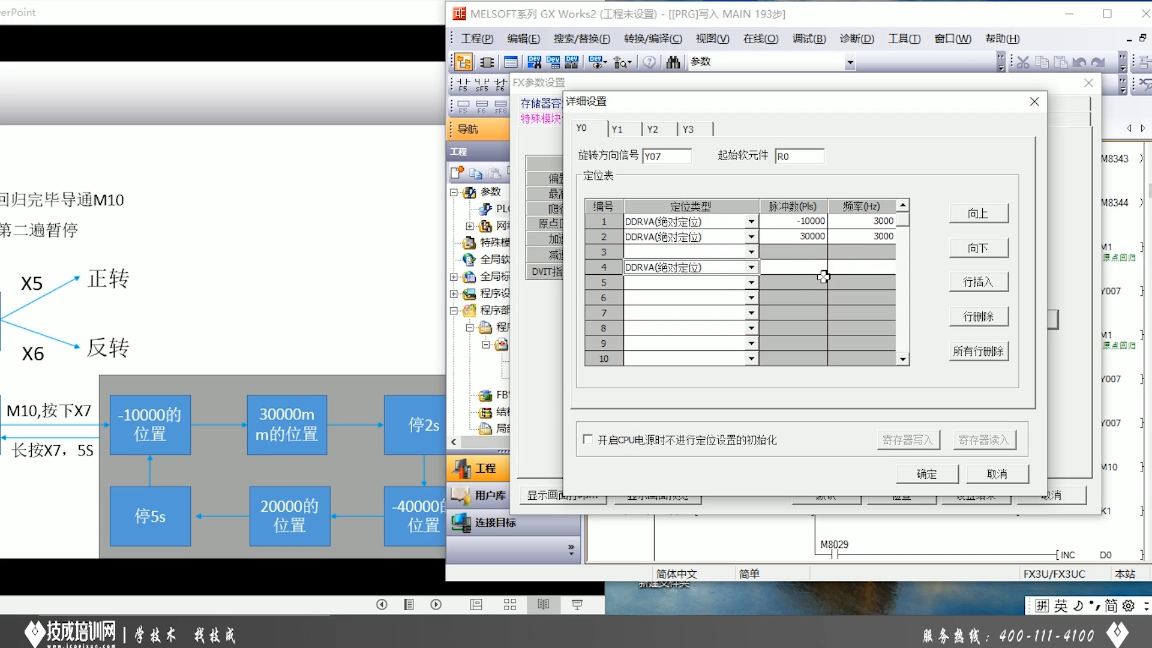The image size is (1152, 648).
Task: Click the copy icon in project panel toolbar
Action: (475, 173)
